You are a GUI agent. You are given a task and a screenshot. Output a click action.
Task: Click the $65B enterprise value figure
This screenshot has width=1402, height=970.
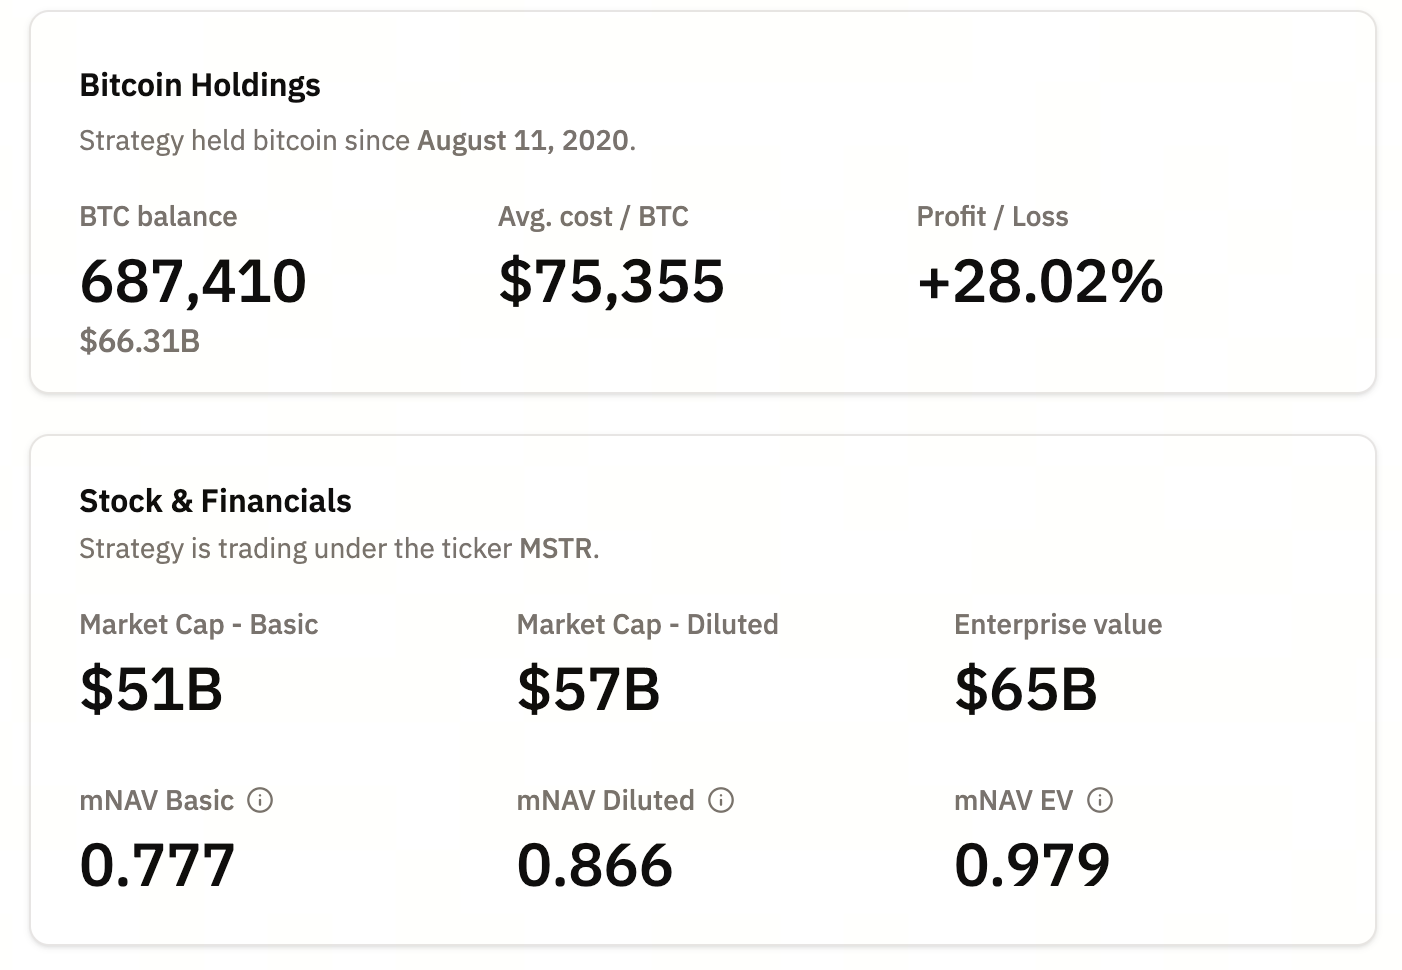coord(1026,689)
